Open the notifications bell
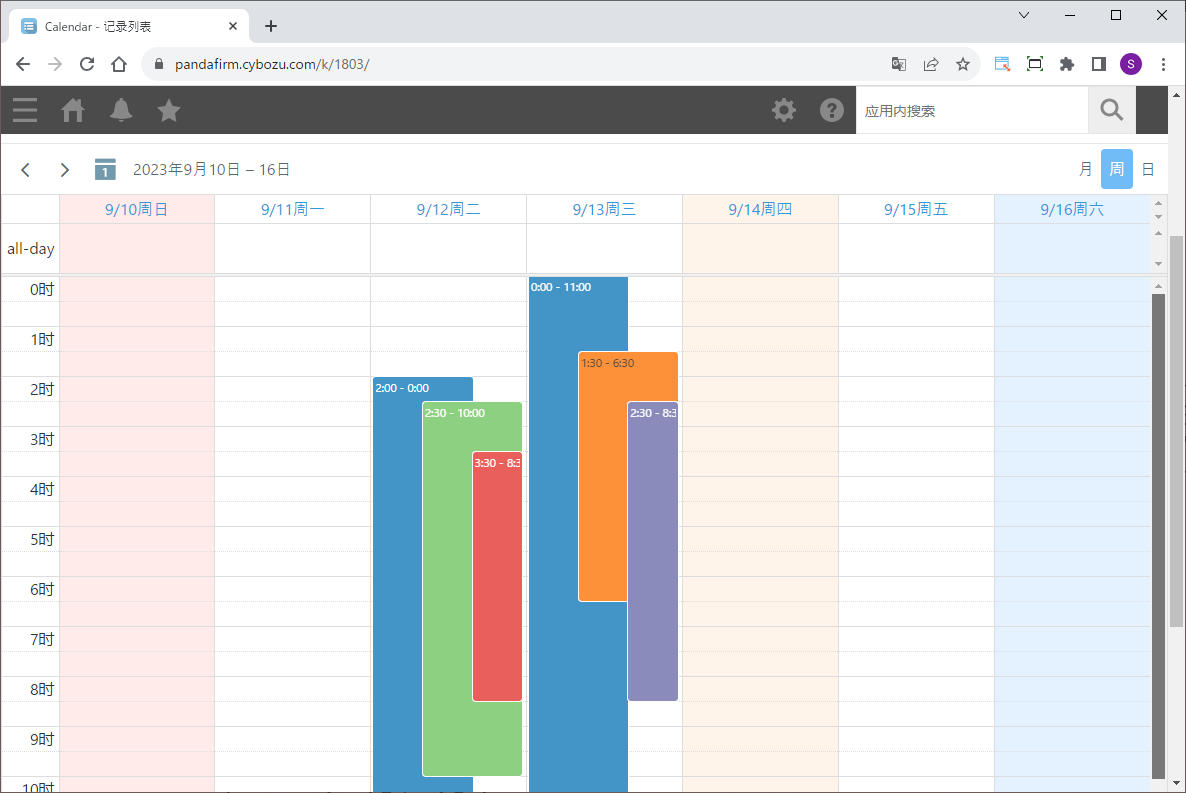 pos(121,110)
